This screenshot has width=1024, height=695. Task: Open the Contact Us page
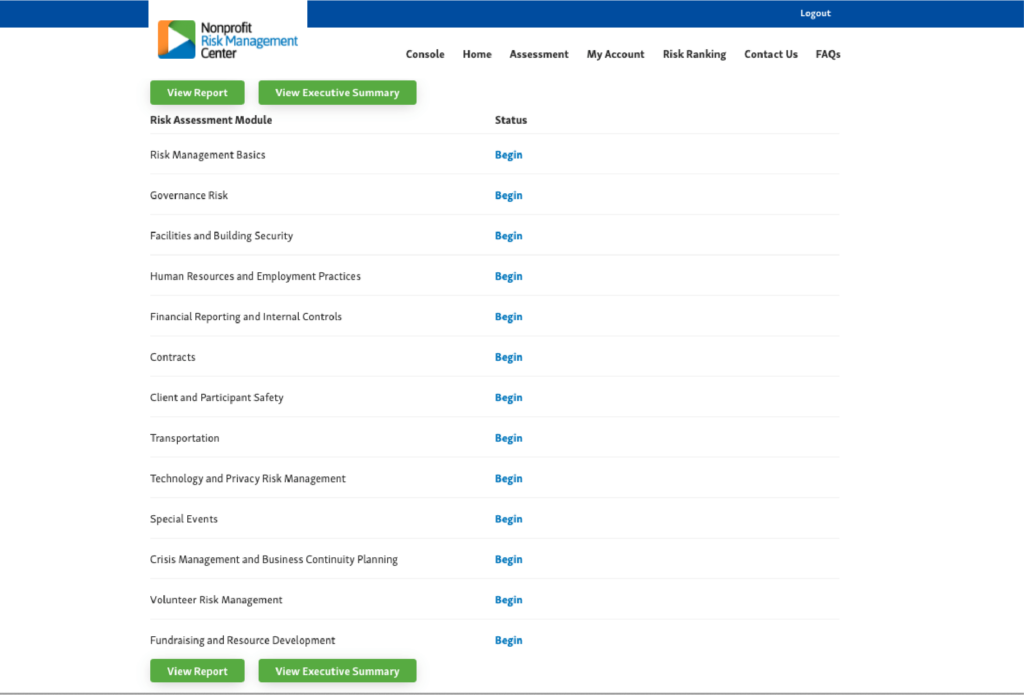(770, 54)
